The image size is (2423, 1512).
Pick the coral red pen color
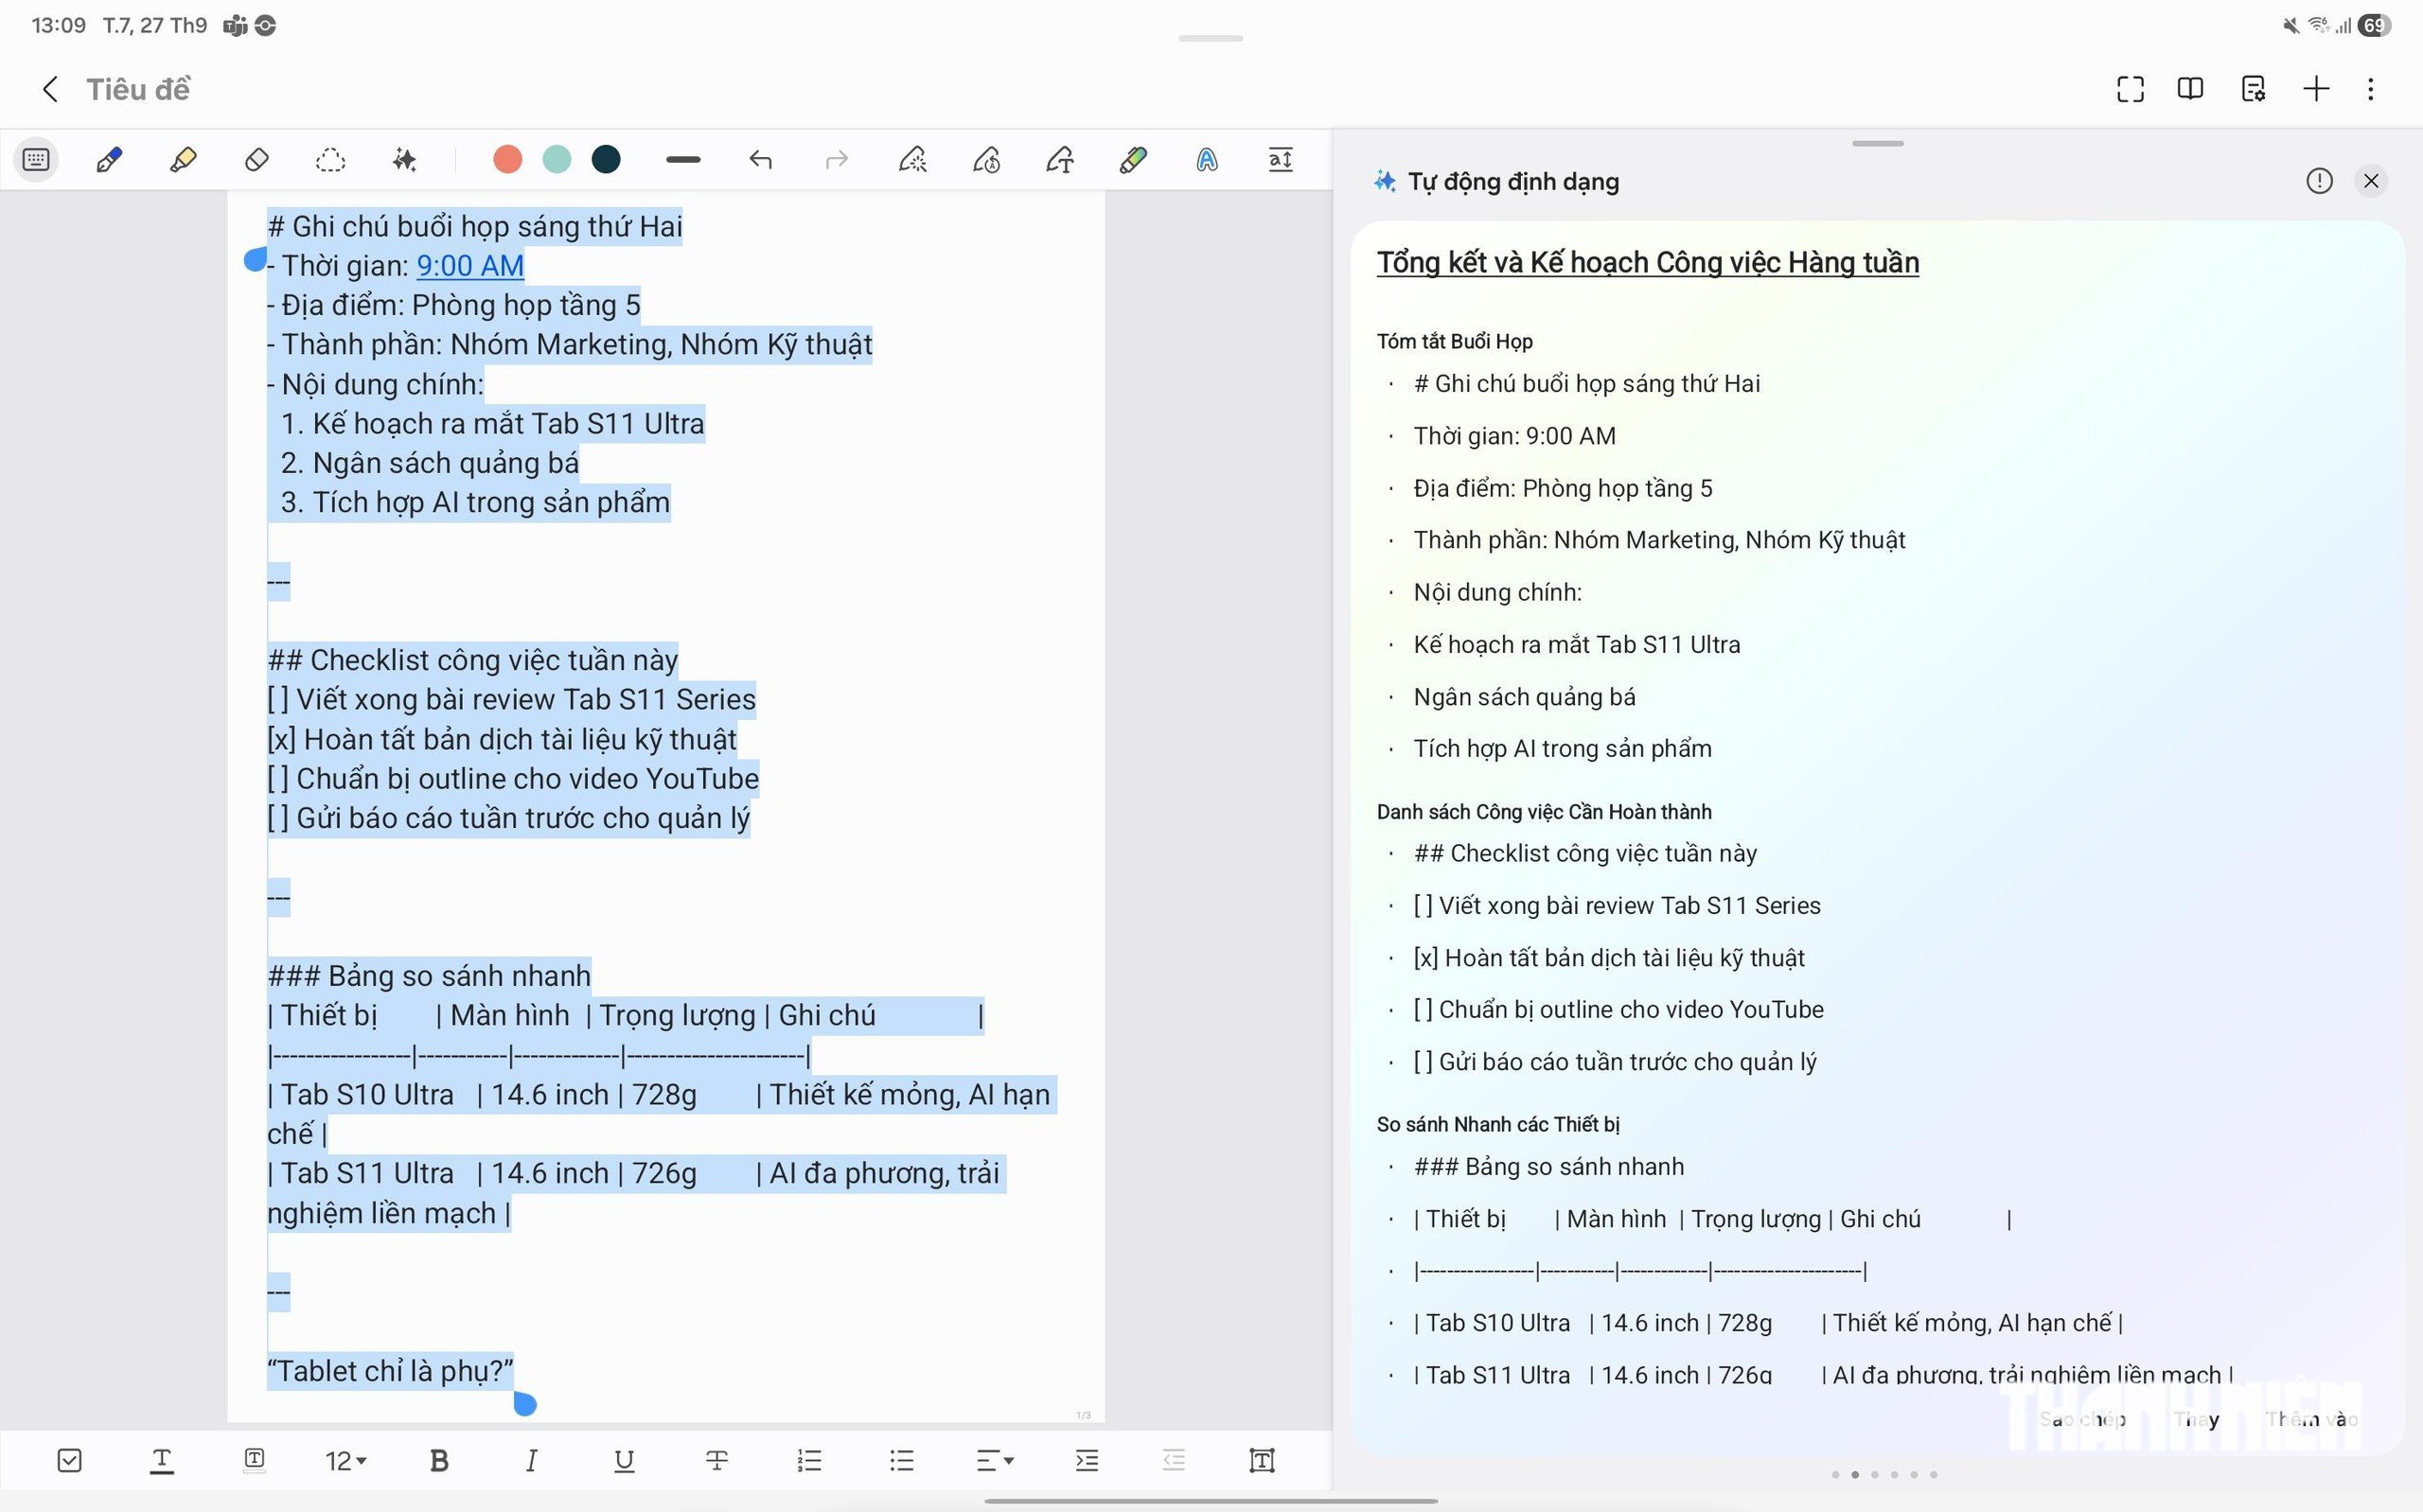(507, 160)
